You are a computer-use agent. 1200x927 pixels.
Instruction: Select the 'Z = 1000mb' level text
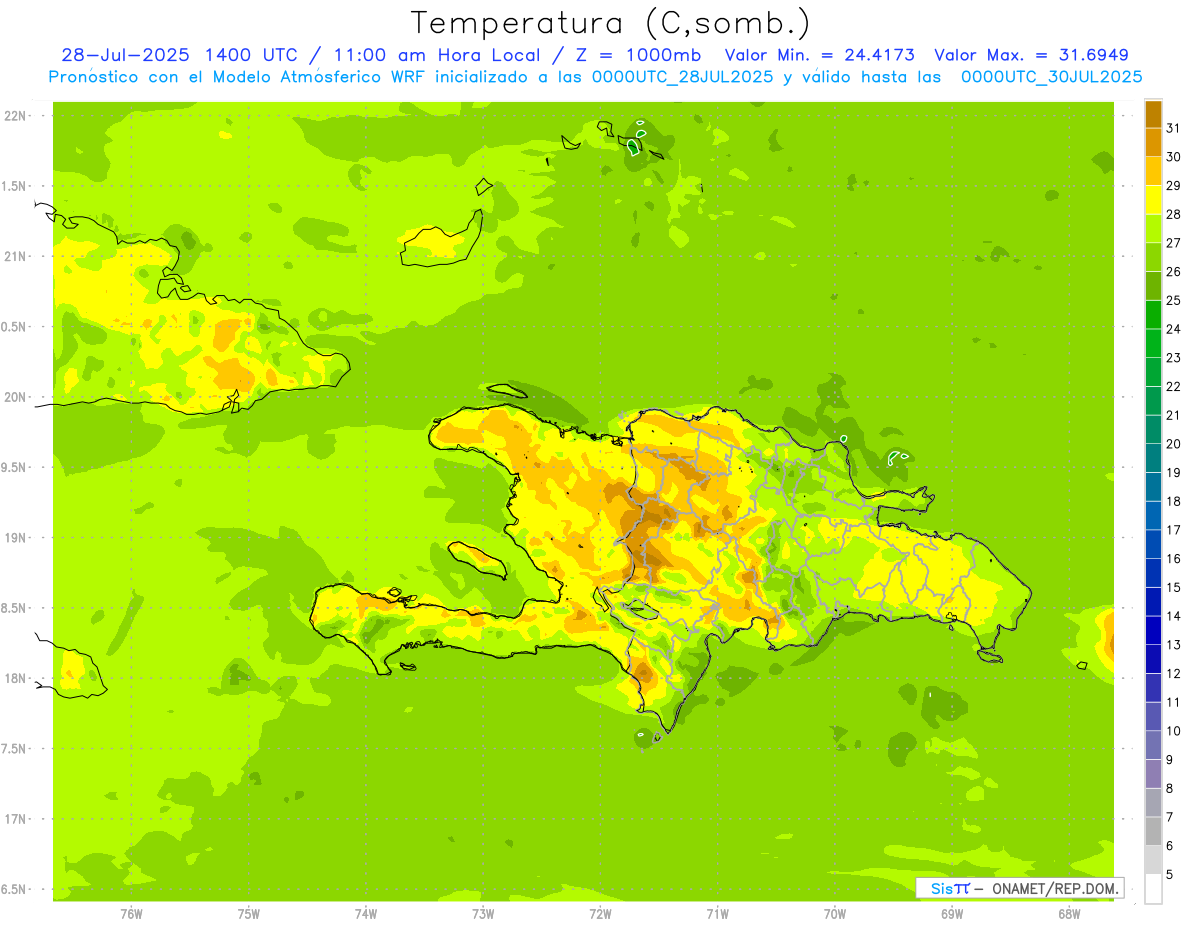pyautogui.click(x=633, y=56)
